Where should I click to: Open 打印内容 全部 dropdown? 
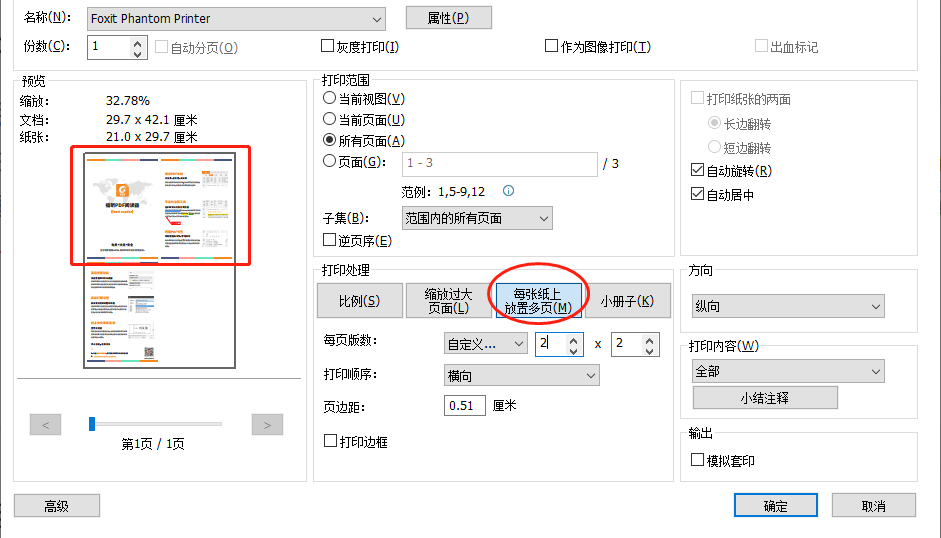[788, 372]
